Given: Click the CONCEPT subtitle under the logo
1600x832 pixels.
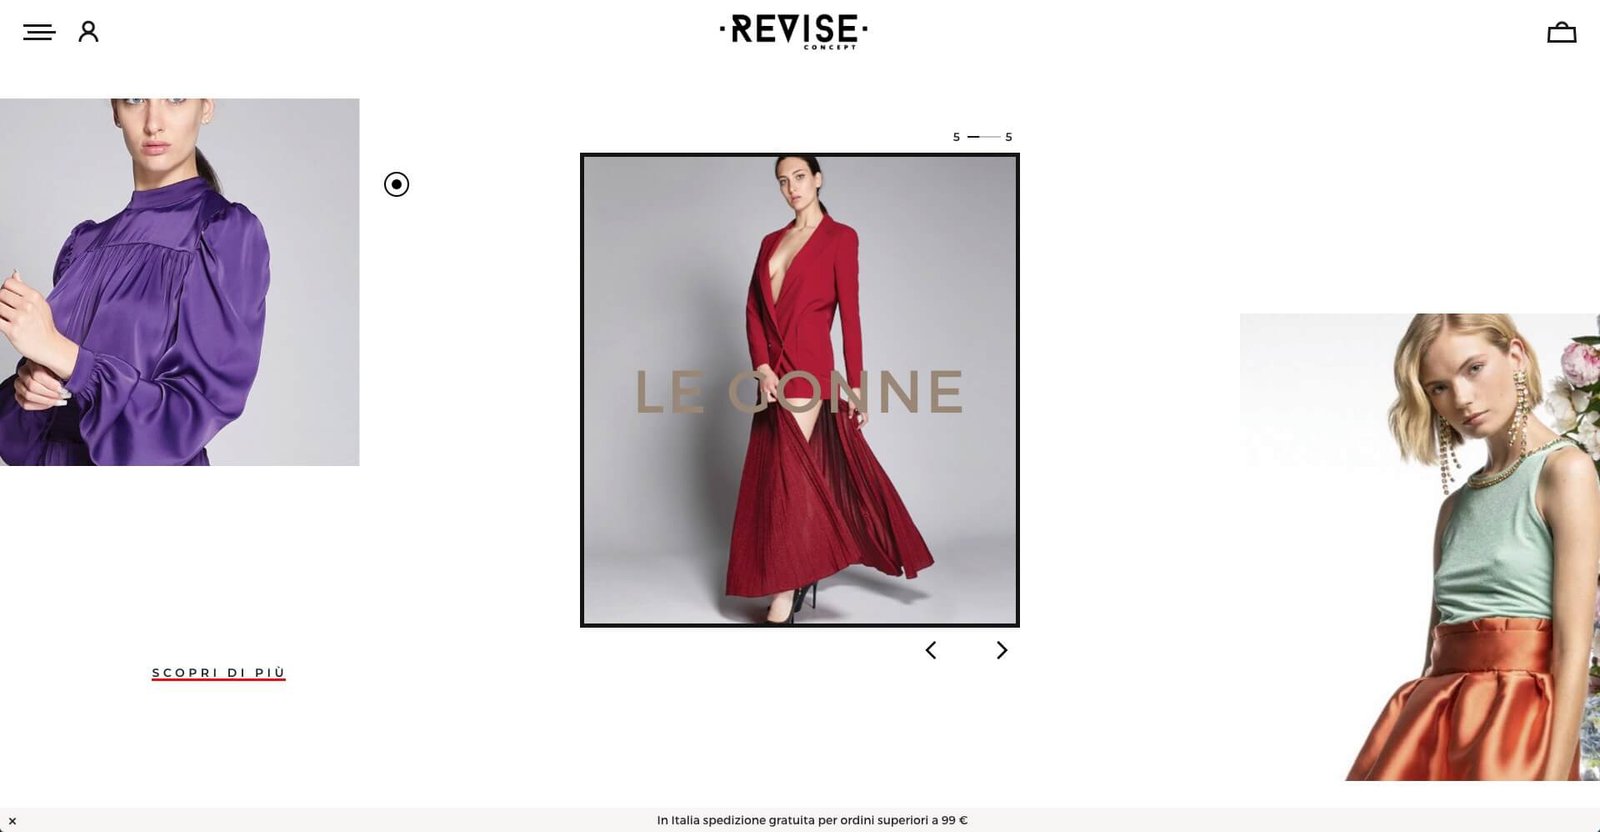Looking at the screenshot, I should tap(830, 47).
